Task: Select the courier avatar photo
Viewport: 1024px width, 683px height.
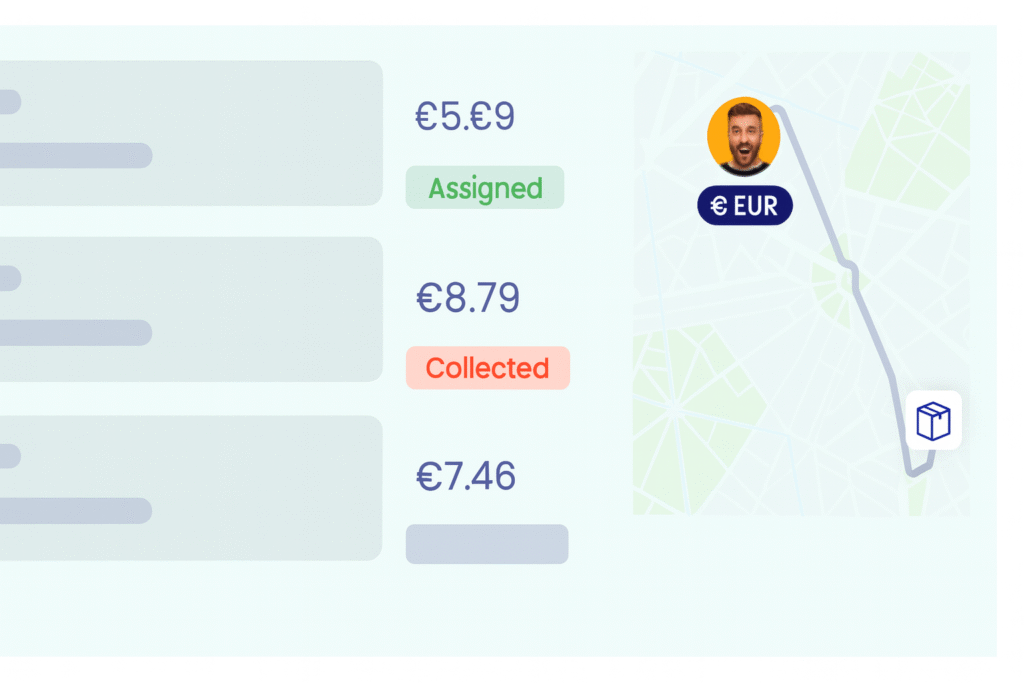Action: [x=743, y=136]
